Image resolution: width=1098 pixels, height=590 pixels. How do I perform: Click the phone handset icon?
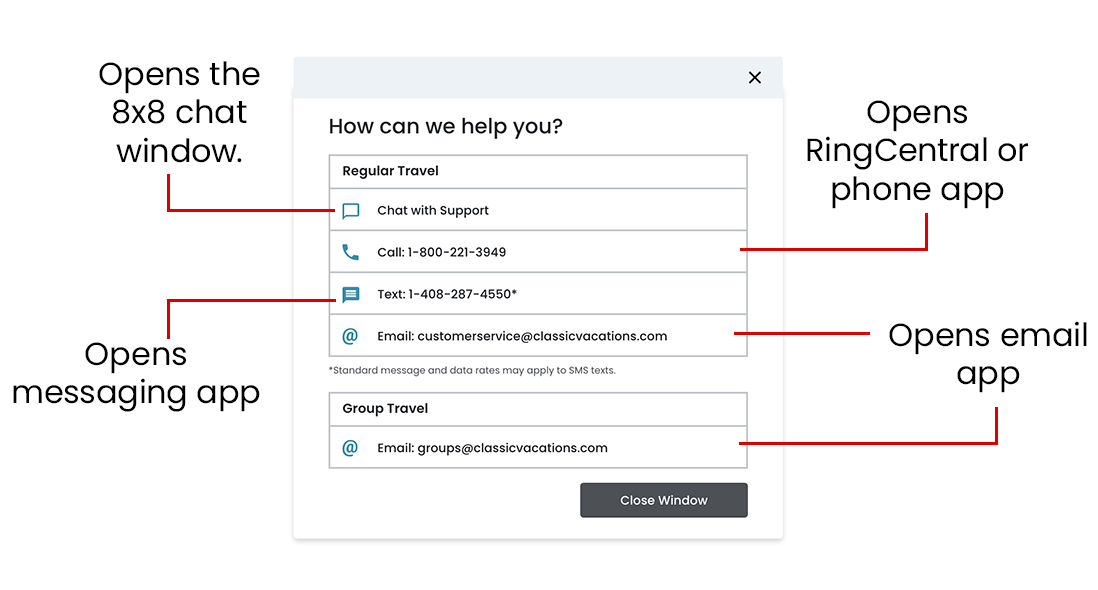350,252
